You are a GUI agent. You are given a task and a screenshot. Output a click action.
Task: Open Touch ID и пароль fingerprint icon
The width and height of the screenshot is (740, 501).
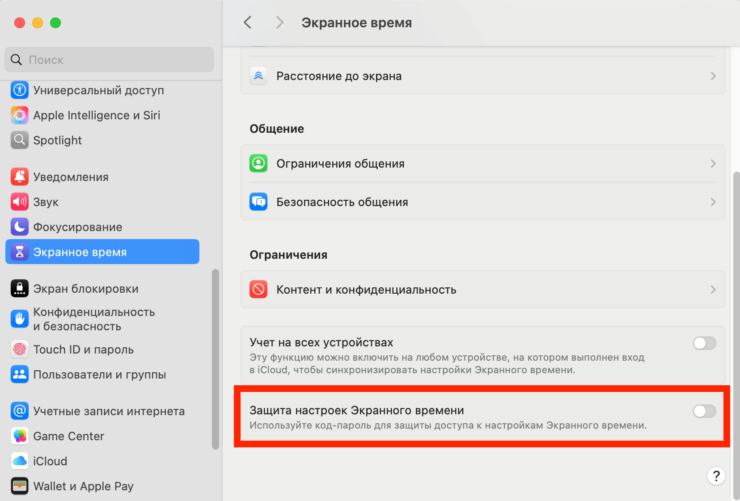[19, 350]
